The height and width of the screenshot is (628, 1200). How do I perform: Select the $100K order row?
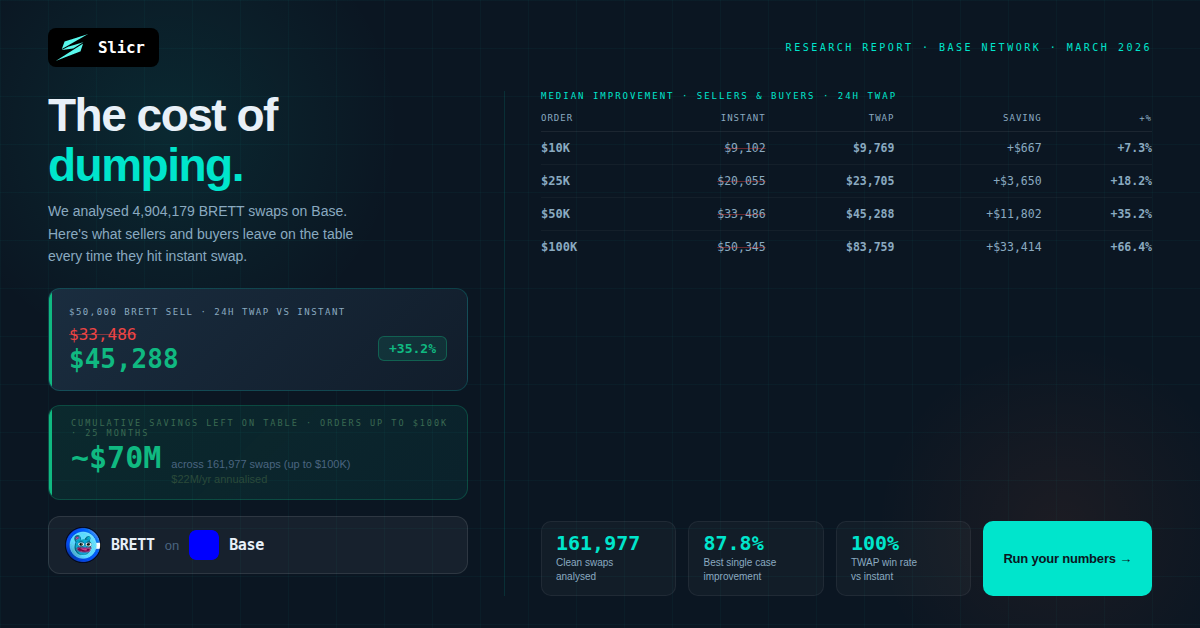[845, 247]
